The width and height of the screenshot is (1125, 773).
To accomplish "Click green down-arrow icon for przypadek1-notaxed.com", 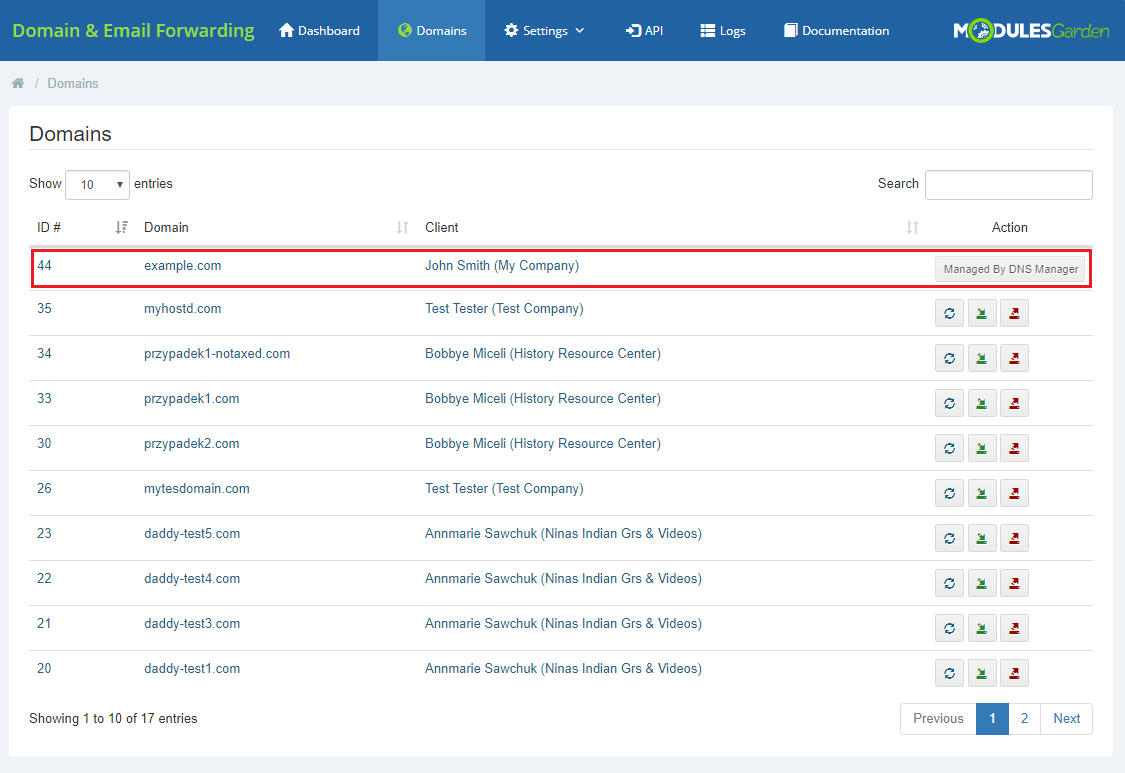I will click(982, 358).
